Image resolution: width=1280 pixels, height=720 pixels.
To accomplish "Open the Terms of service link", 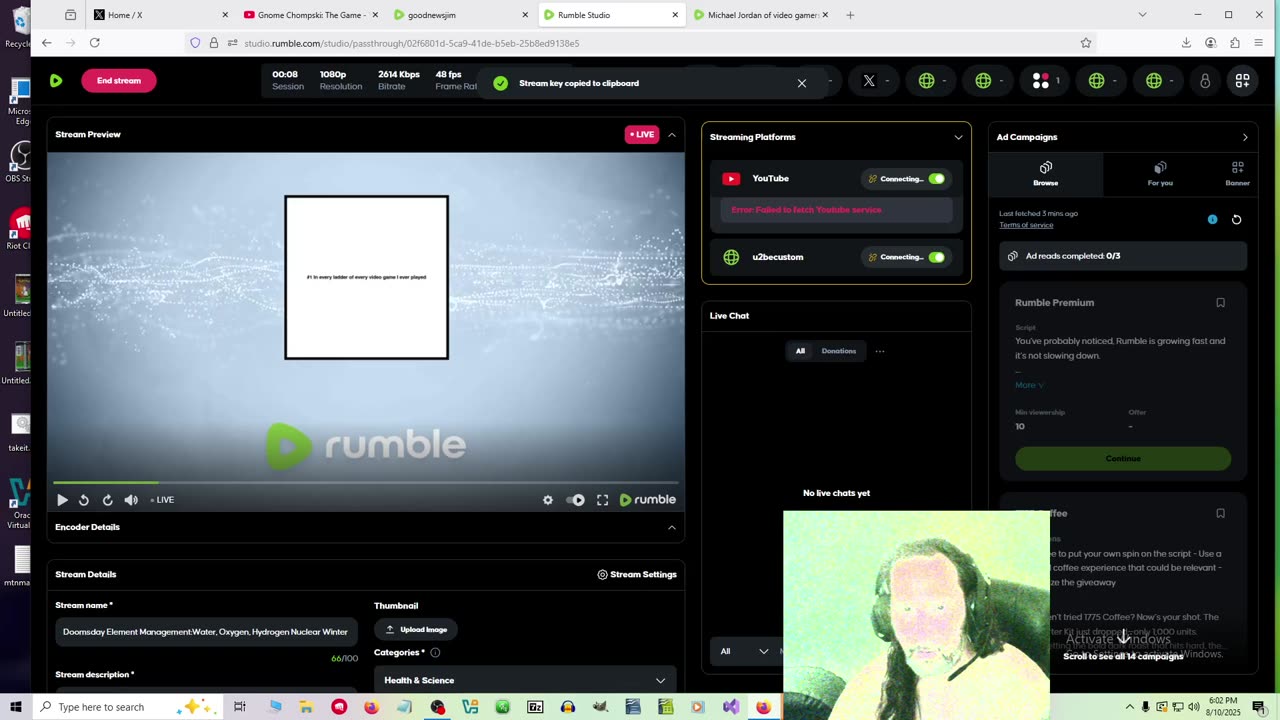I will (1026, 225).
